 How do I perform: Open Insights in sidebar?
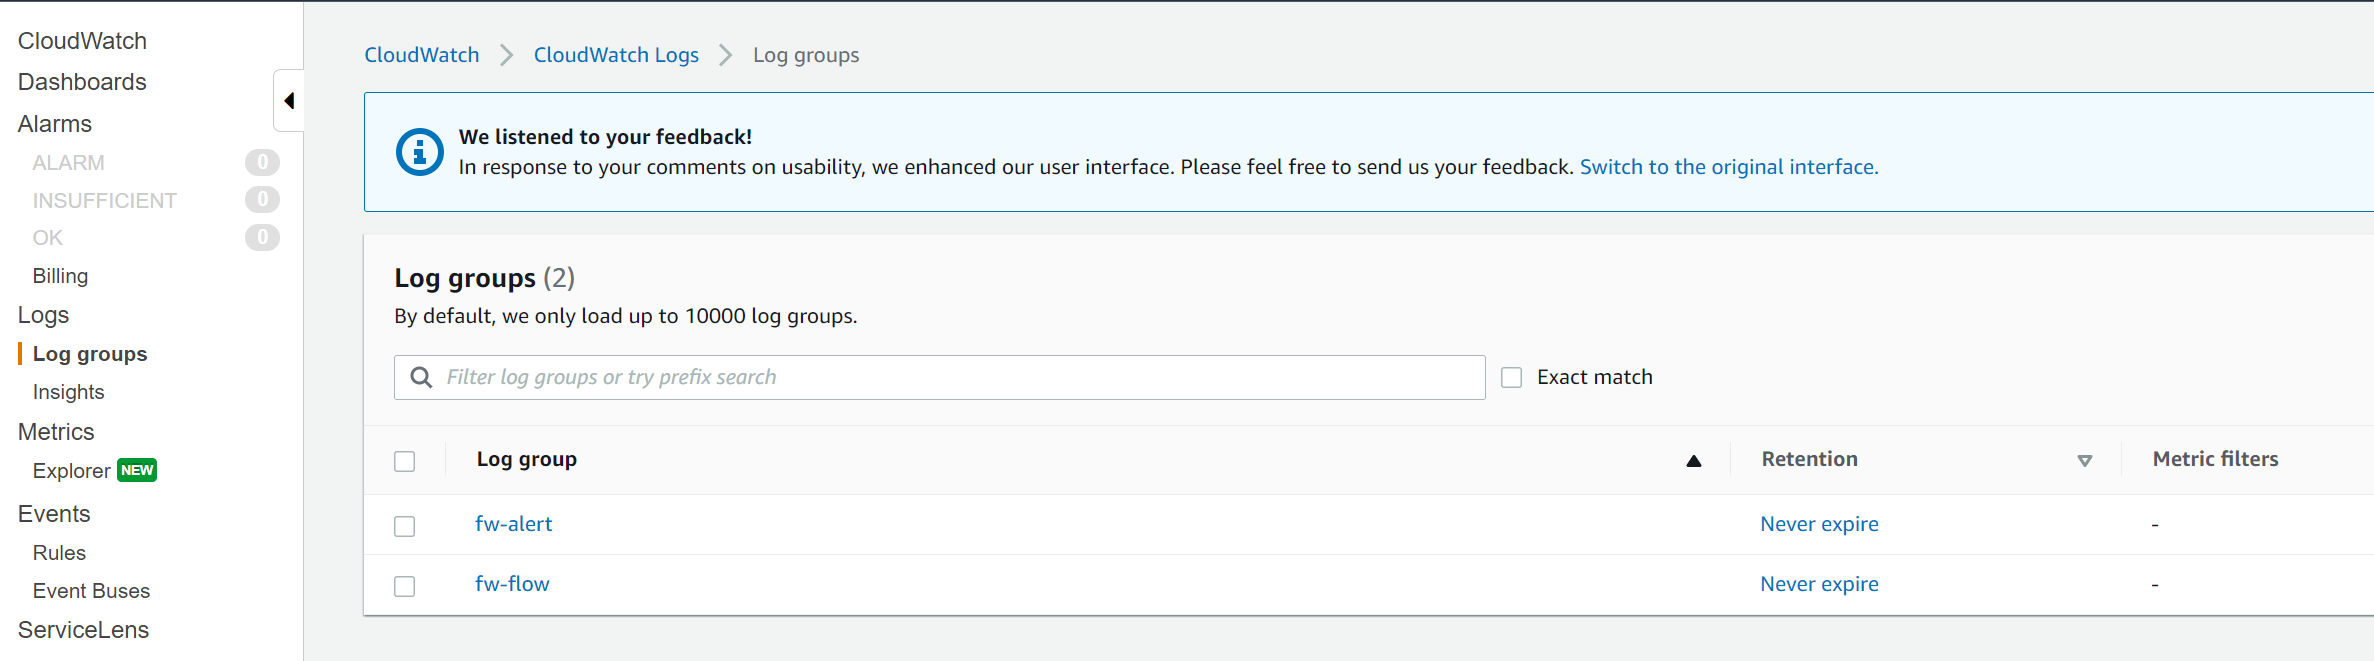coord(68,392)
